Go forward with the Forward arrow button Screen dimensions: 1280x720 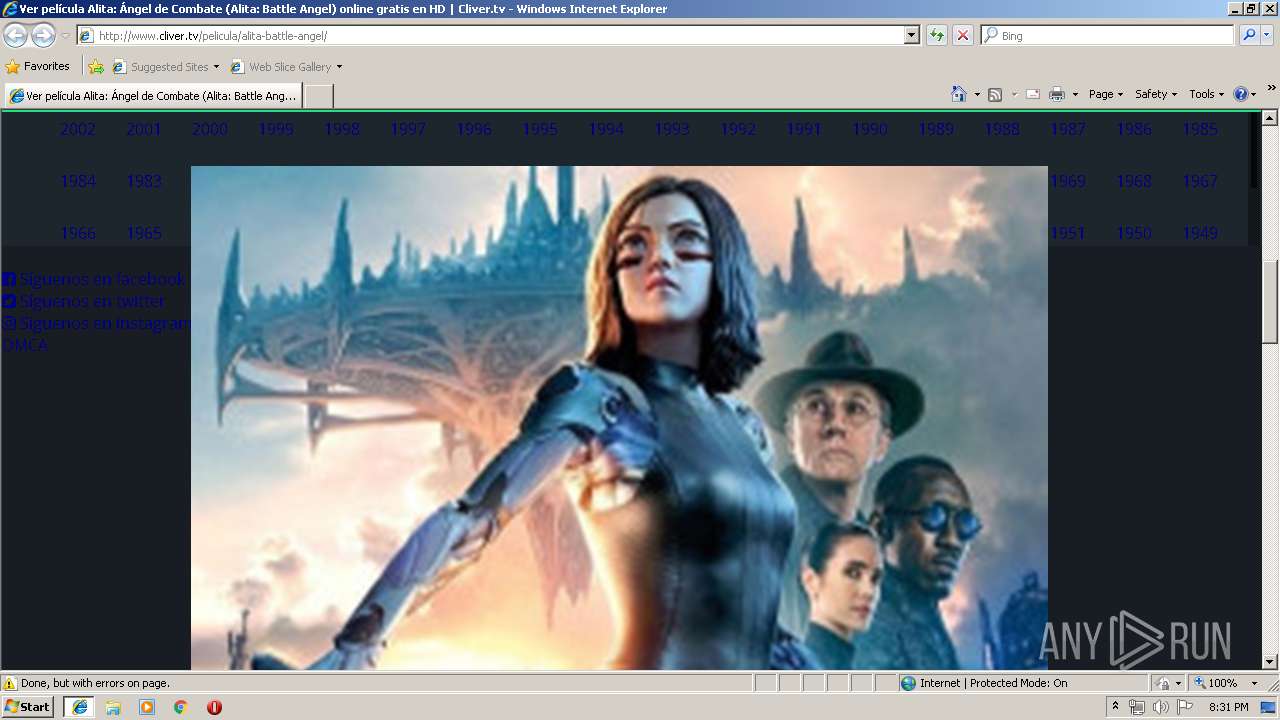(43, 35)
